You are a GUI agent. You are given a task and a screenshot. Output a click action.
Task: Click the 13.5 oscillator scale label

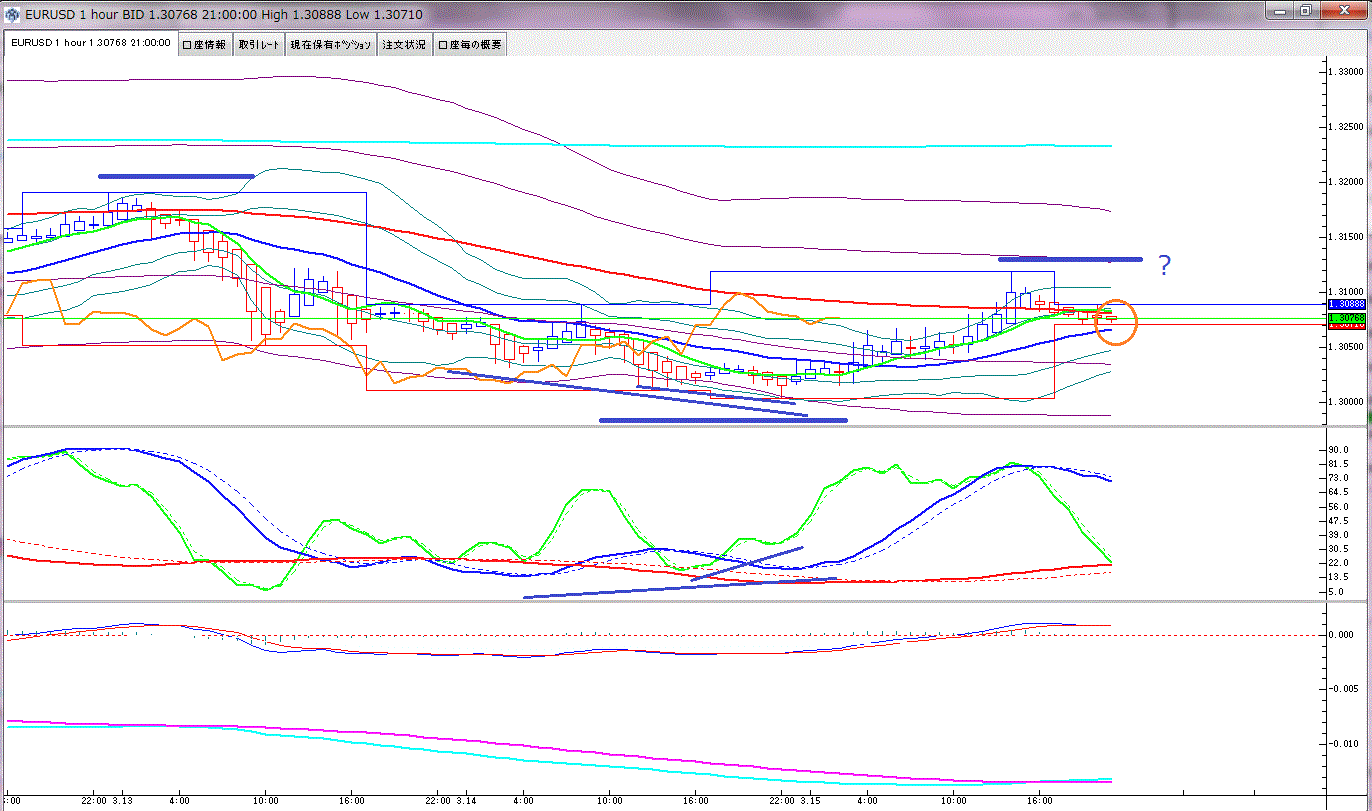[1340, 577]
